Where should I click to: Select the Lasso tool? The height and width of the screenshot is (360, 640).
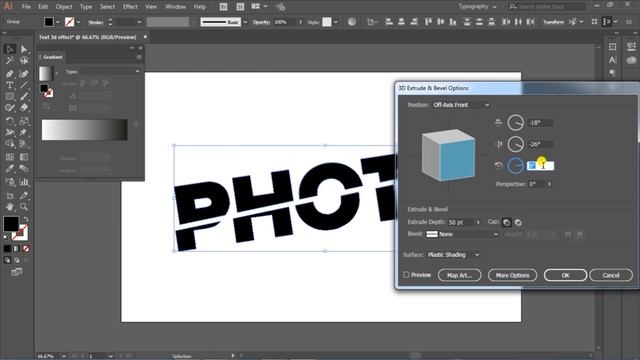[24, 61]
